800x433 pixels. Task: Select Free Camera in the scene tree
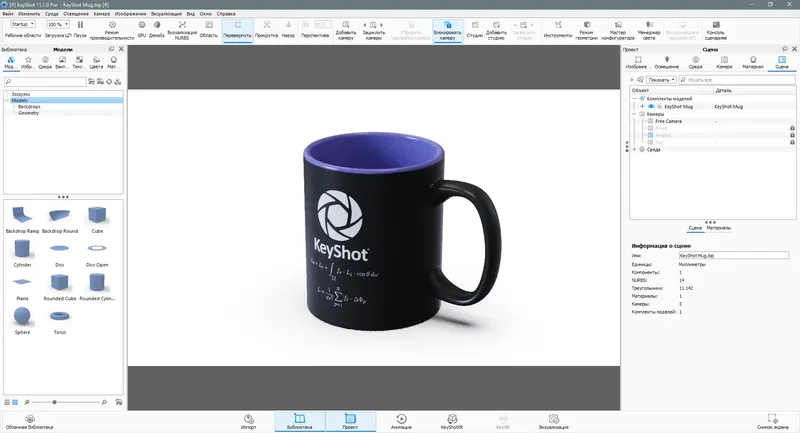tap(668, 121)
